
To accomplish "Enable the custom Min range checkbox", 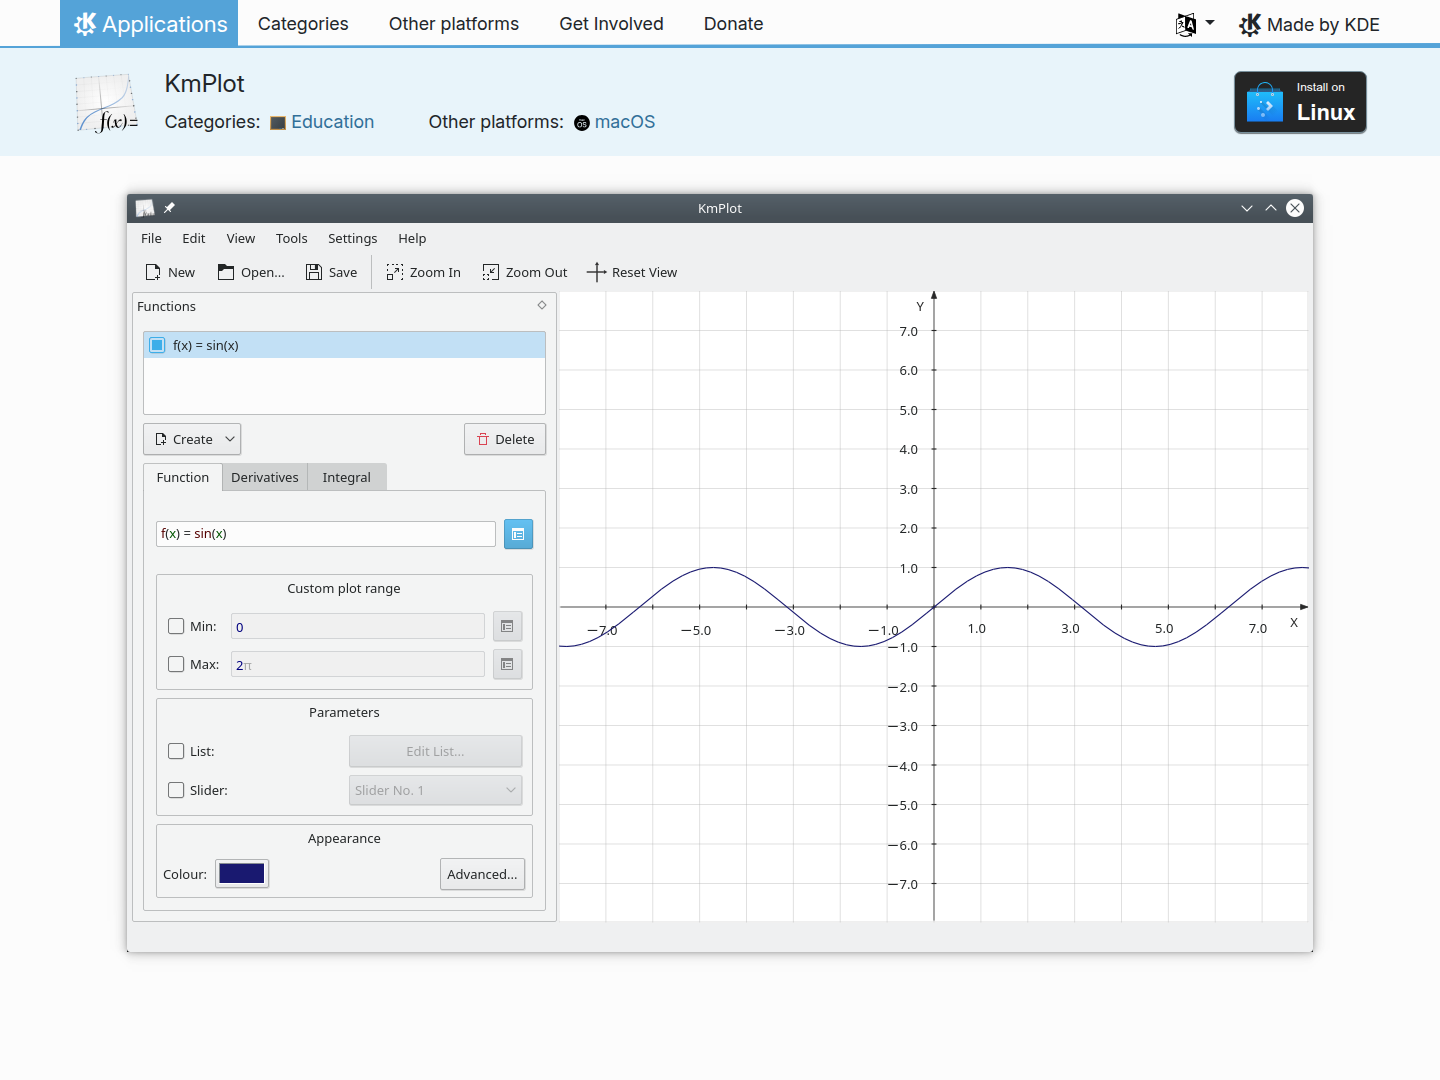I will tap(176, 626).
